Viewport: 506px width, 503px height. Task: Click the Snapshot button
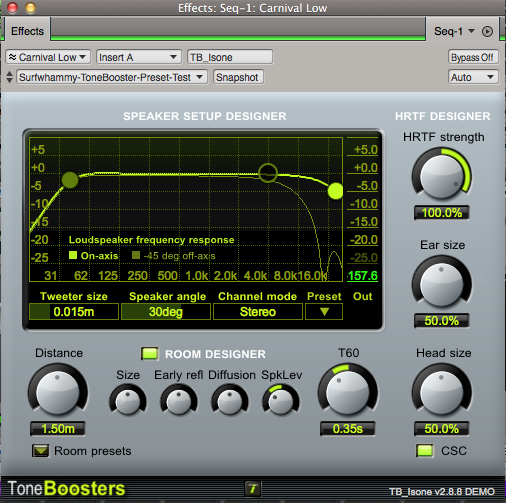(238, 77)
